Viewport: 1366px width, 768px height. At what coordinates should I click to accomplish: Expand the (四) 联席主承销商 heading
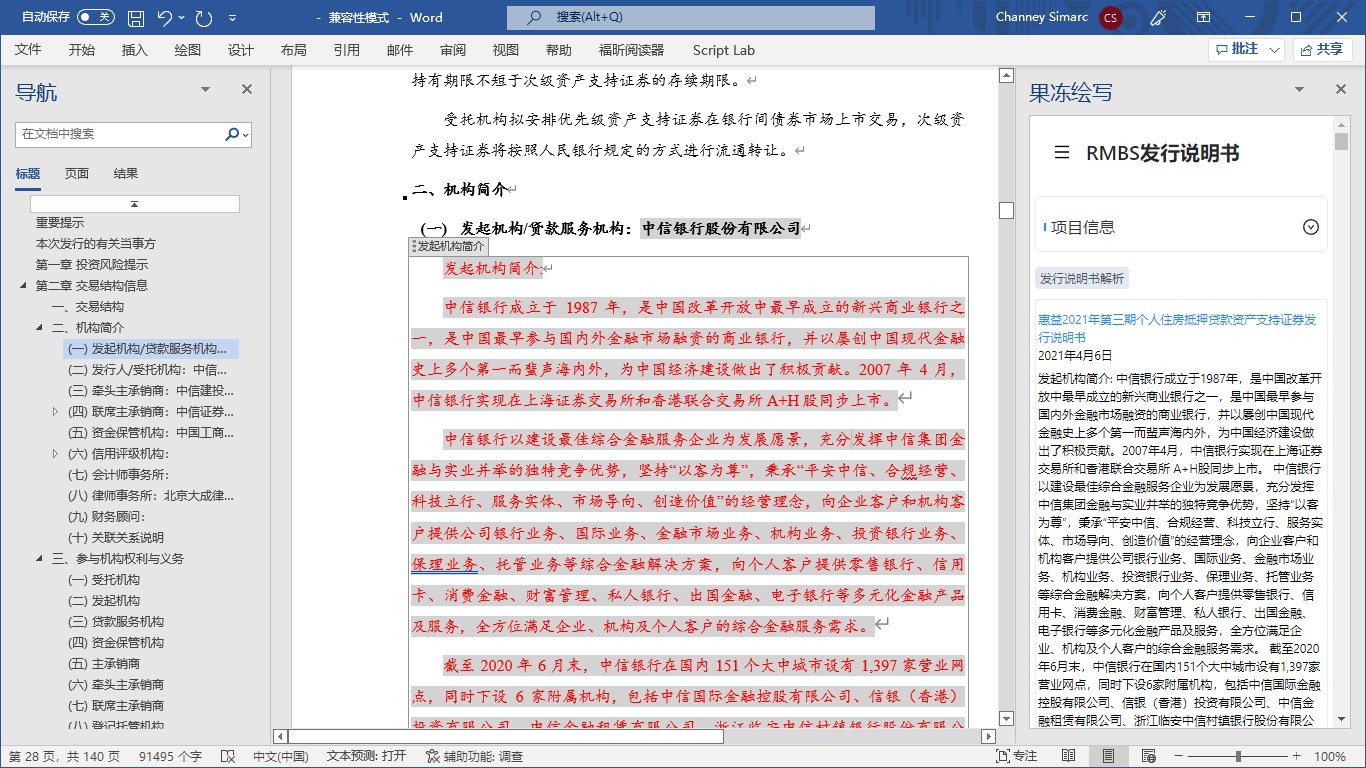pos(55,411)
